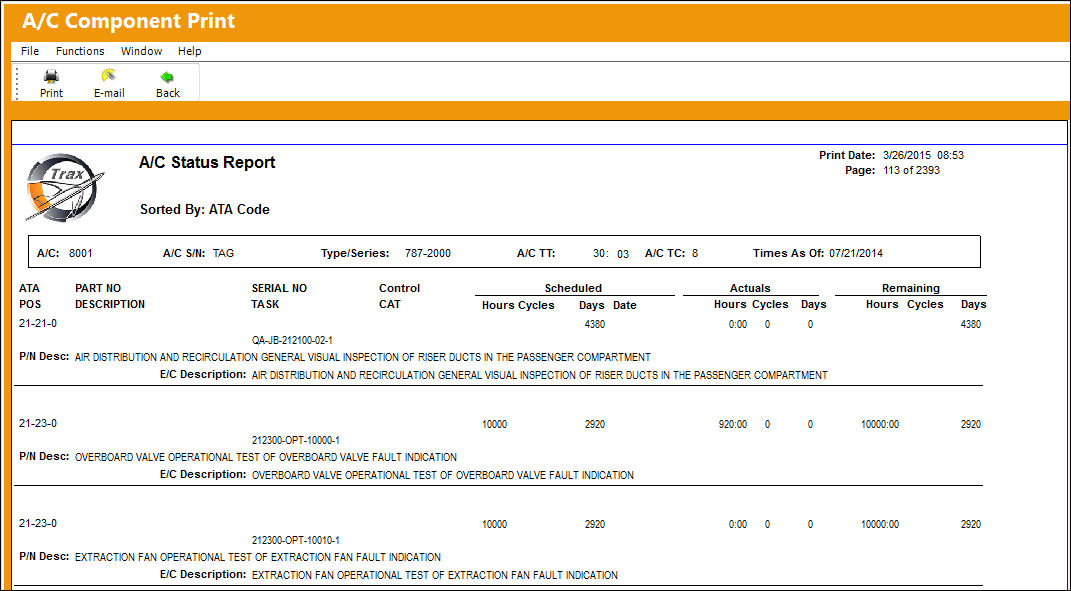Open the Functions menu
The image size is (1071, 591).
coord(80,51)
